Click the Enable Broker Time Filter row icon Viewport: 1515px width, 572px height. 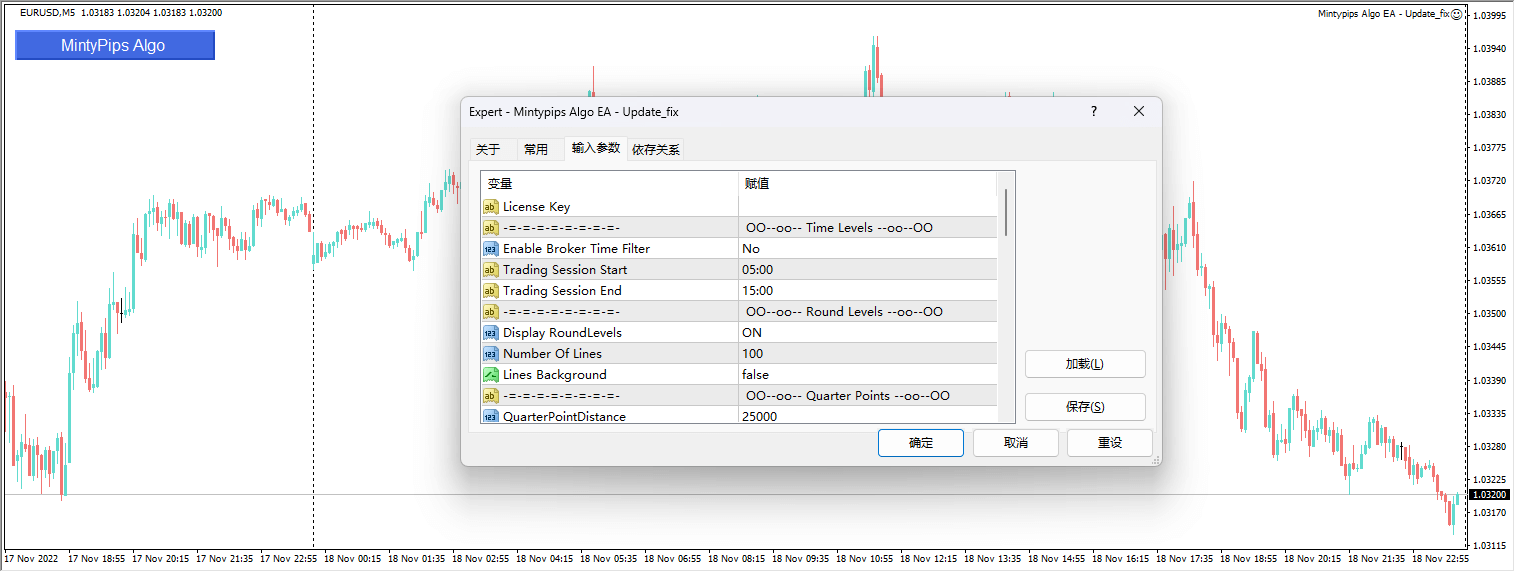click(490, 249)
